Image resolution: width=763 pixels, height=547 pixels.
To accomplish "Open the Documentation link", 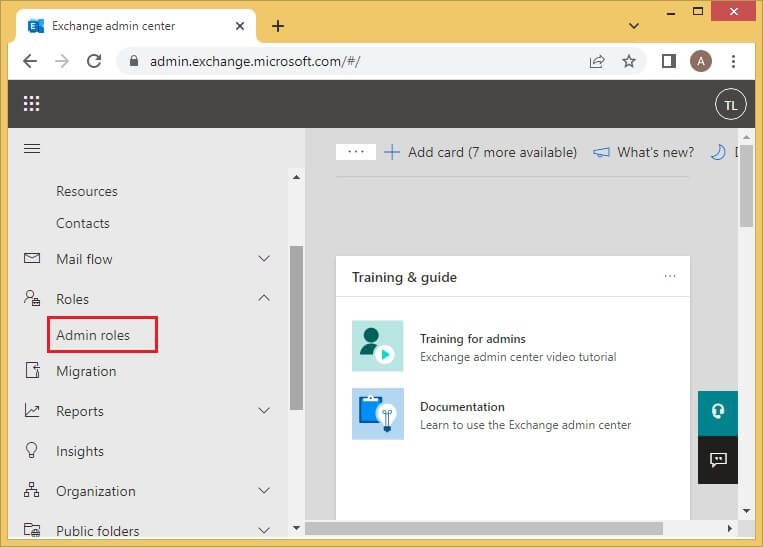I will point(462,407).
